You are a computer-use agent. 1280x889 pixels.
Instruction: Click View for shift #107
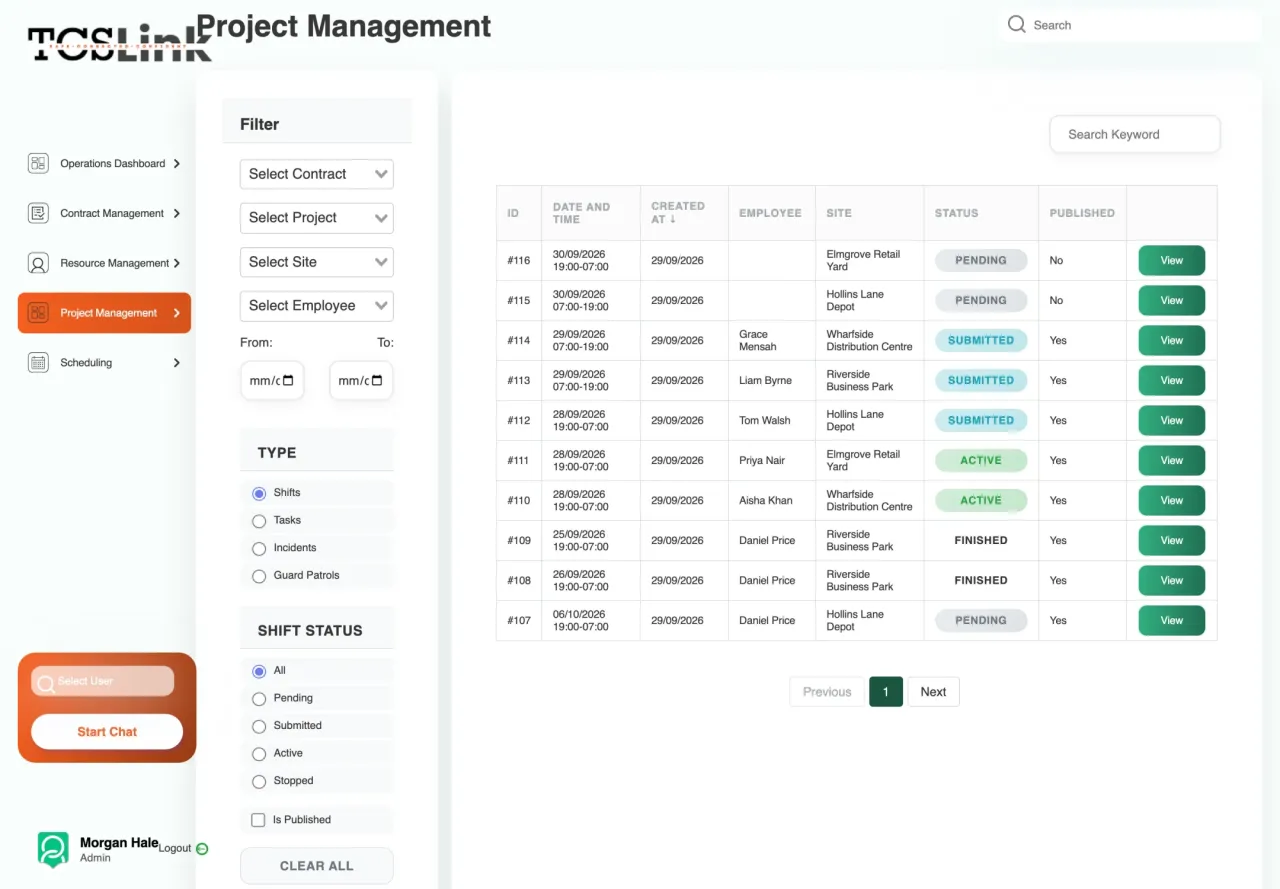[x=1172, y=620]
